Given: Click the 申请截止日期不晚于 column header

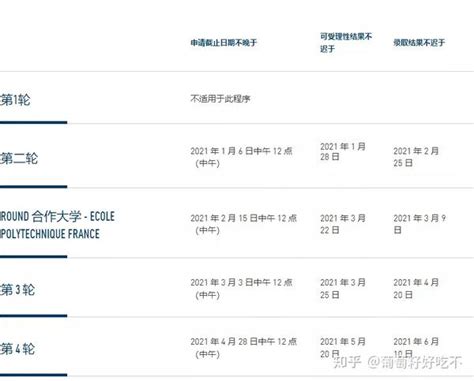Looking at the screenshot, I should pyautogui.click(x=224, y=43).
